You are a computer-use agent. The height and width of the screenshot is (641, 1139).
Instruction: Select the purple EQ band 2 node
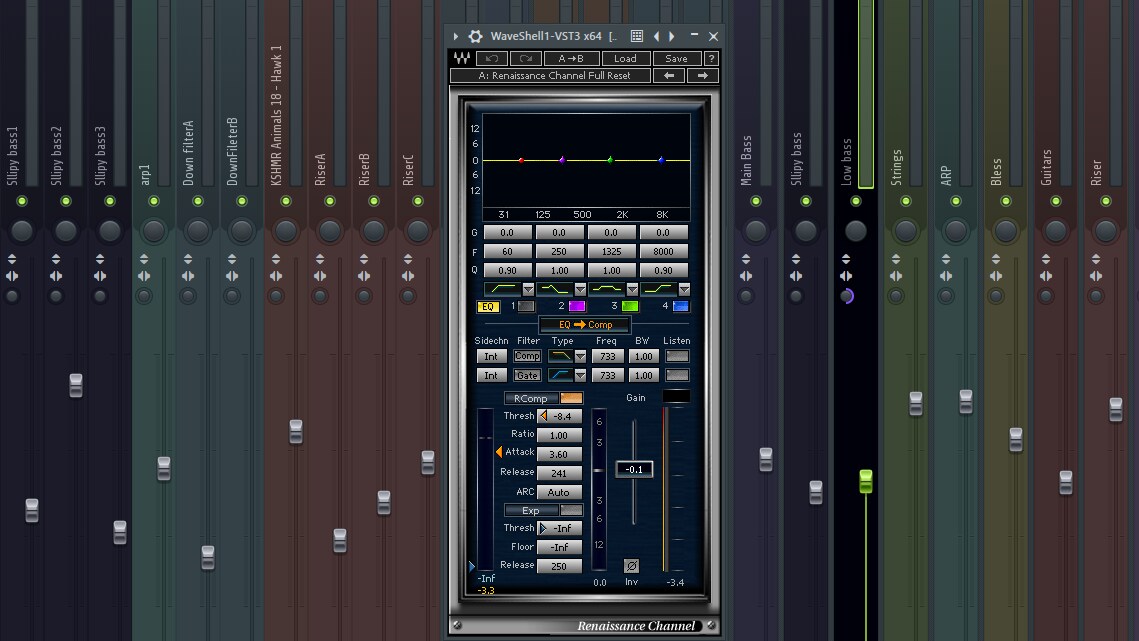click(562, 160)
